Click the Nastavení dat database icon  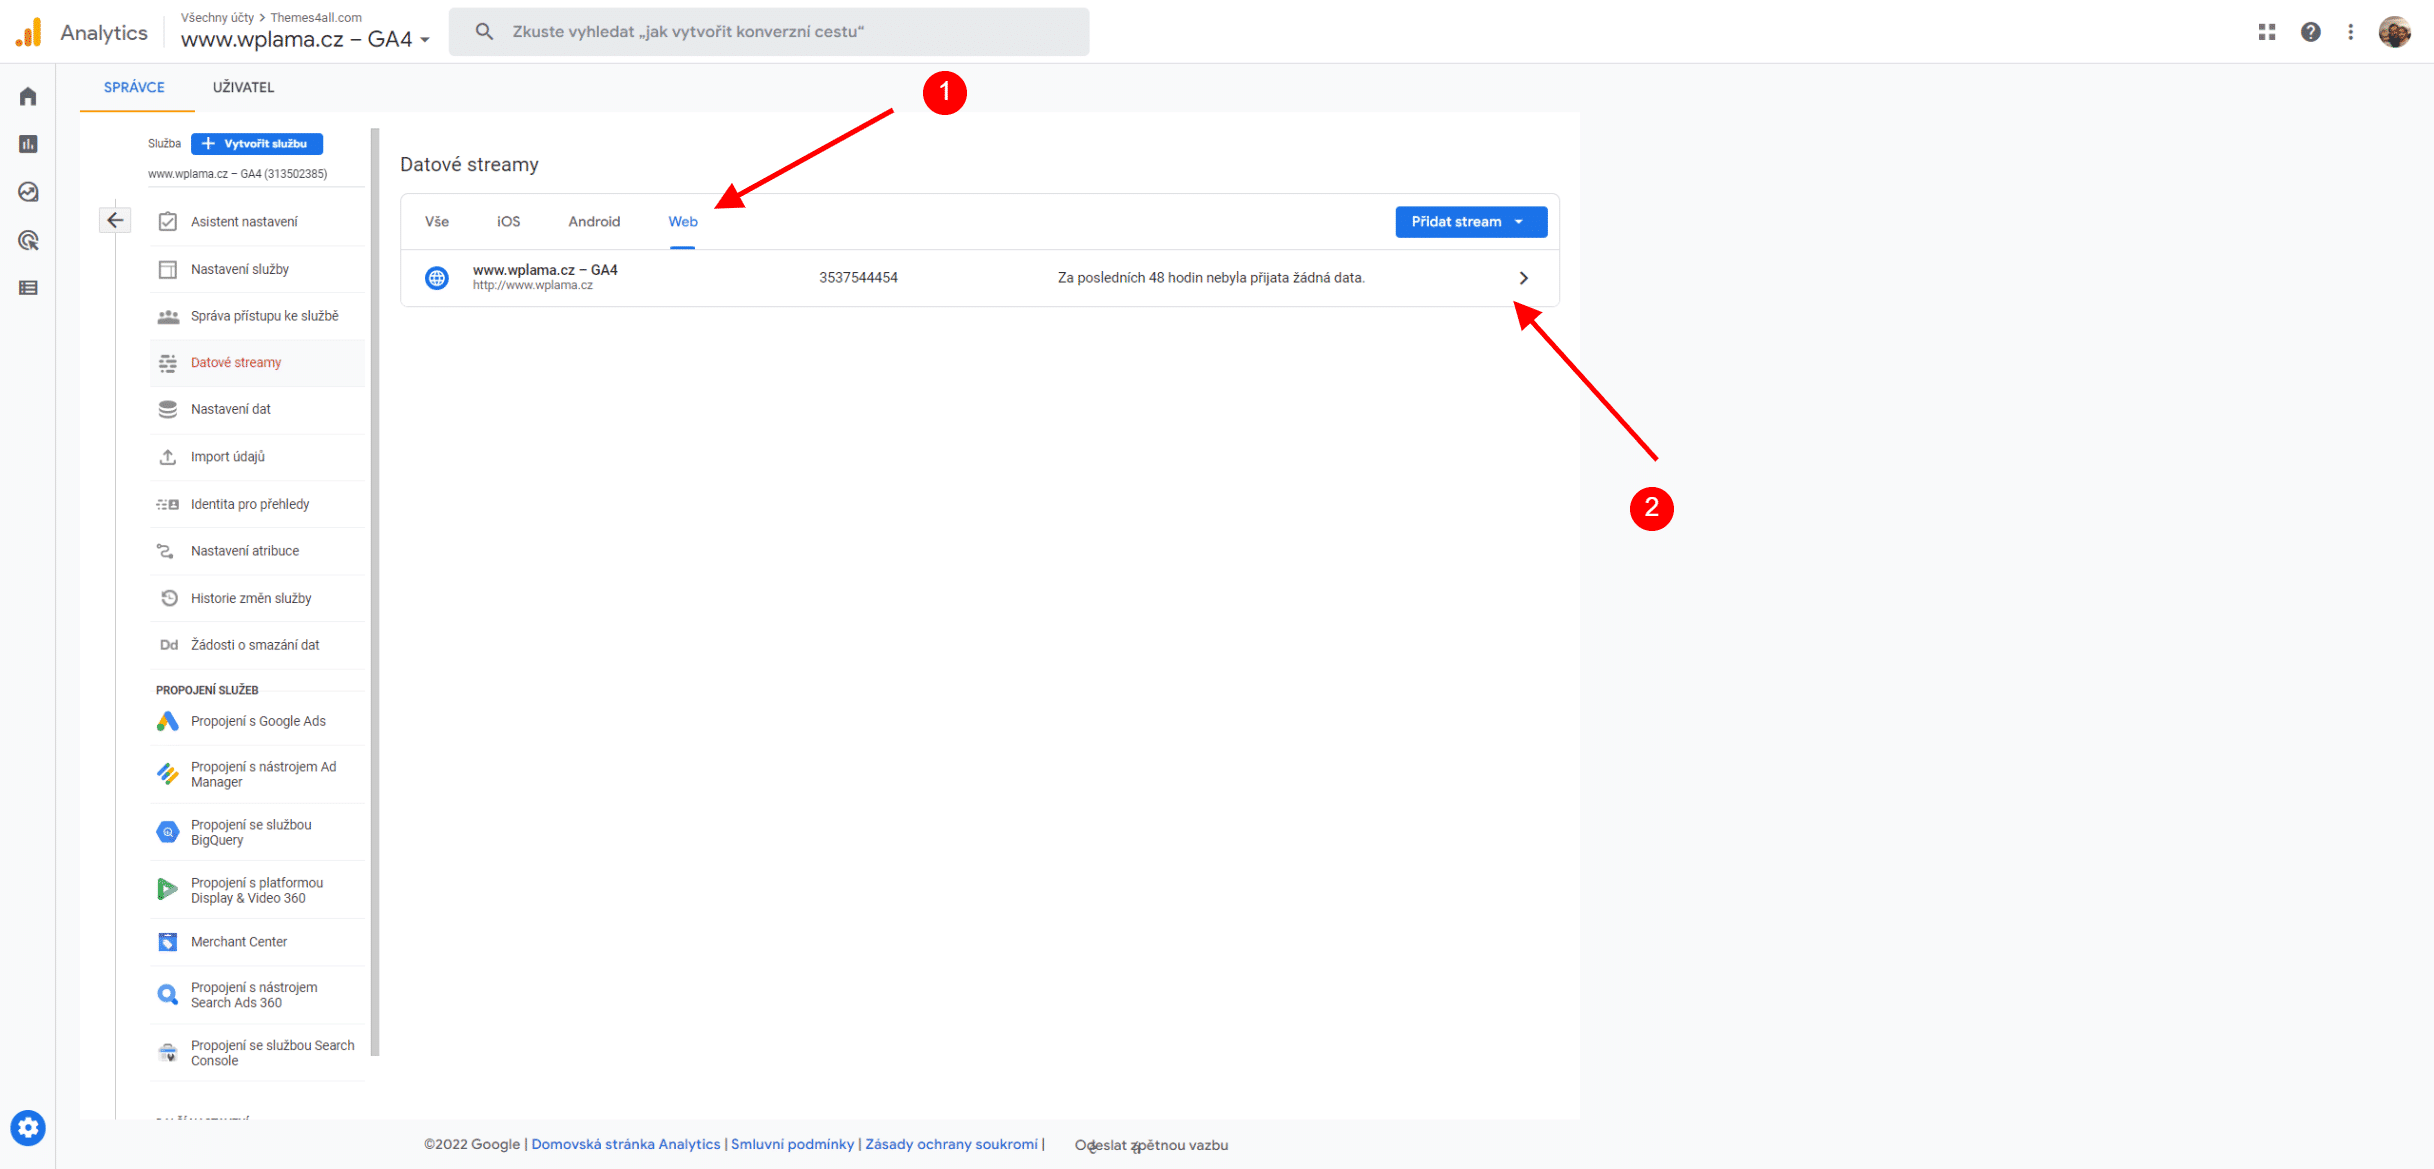[168, 410]
